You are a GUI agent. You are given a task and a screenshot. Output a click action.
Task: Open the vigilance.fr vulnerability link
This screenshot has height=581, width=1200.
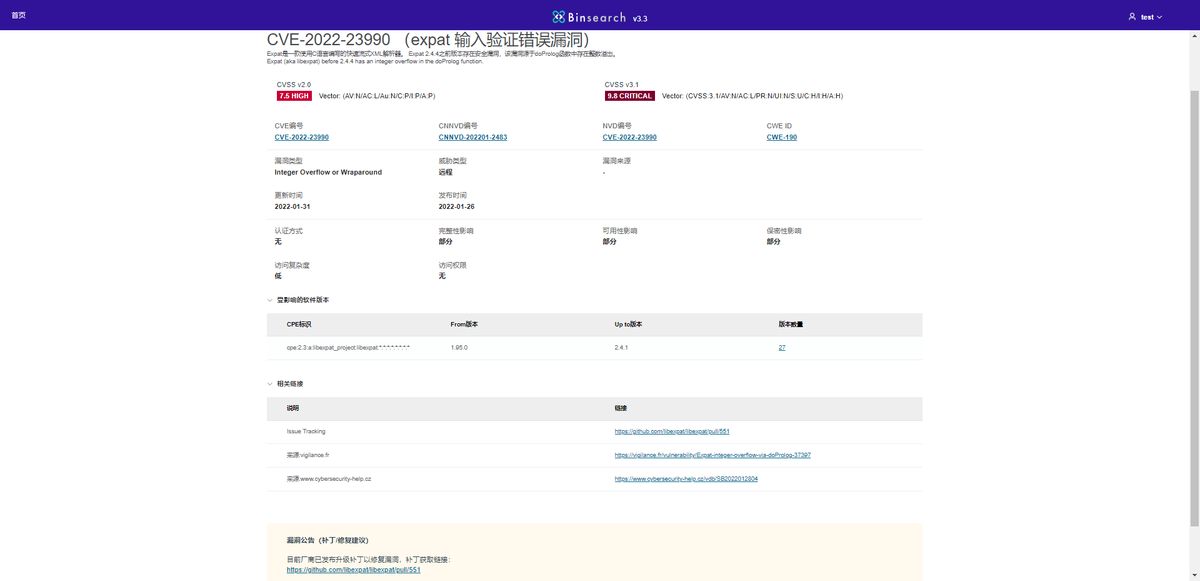pyautogui.click(x=713, y=455)
